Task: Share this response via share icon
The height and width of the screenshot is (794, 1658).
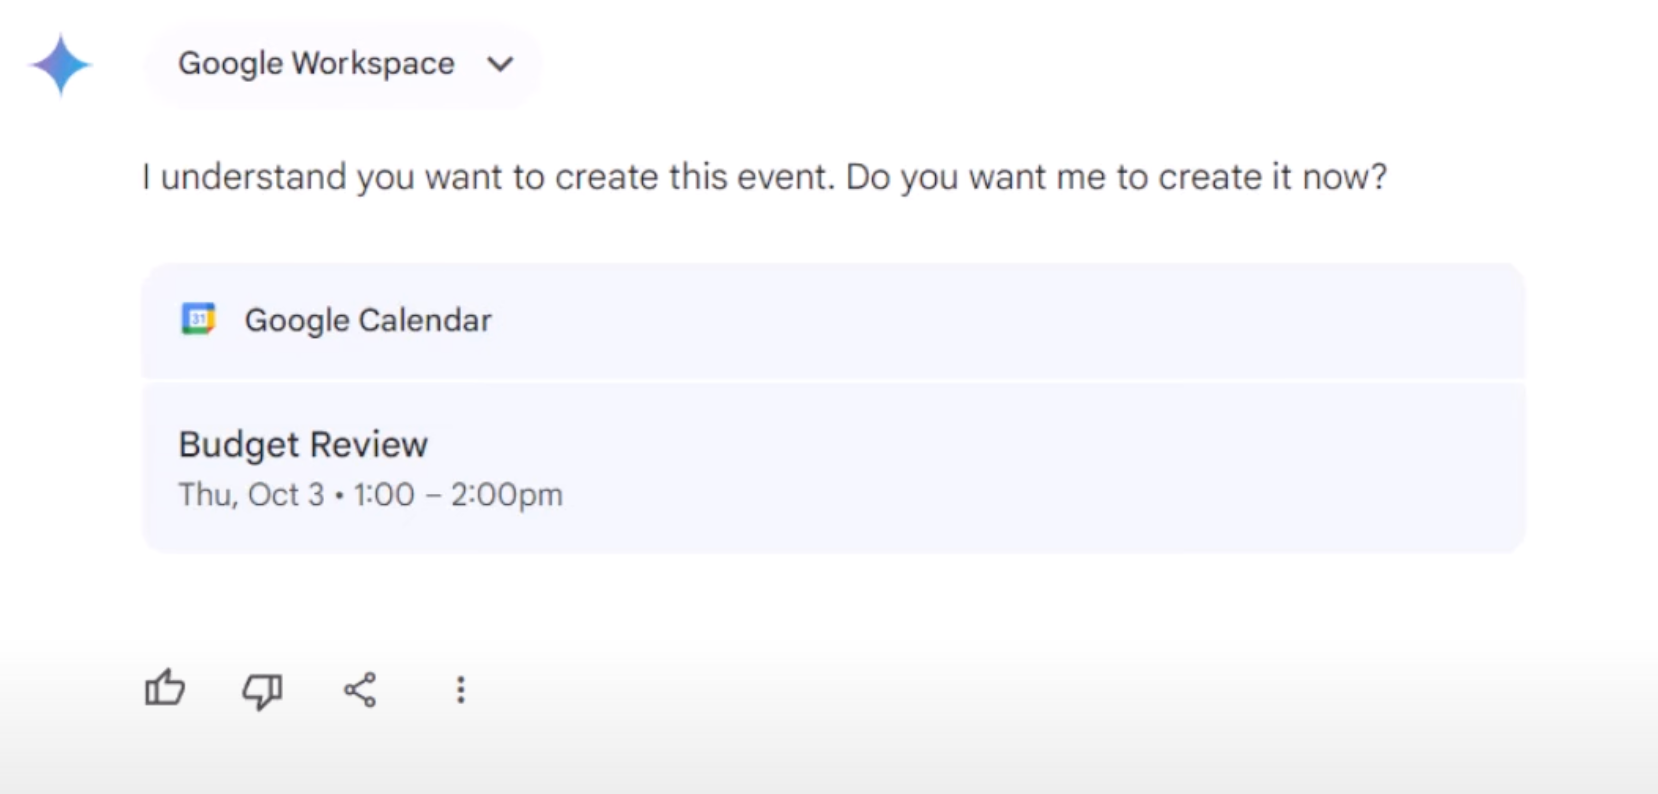Action: pyautogui.click(x=360, y=690)
